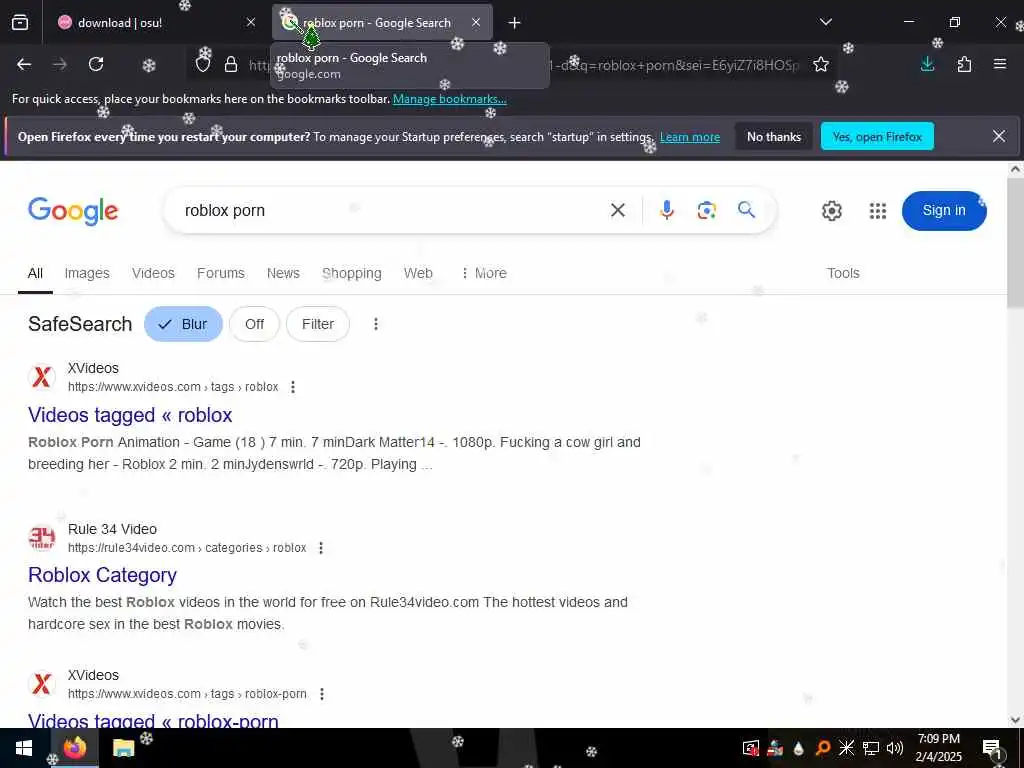Go back to the previous page
This screenshot has width=1024, height=768.
point(24,64)
